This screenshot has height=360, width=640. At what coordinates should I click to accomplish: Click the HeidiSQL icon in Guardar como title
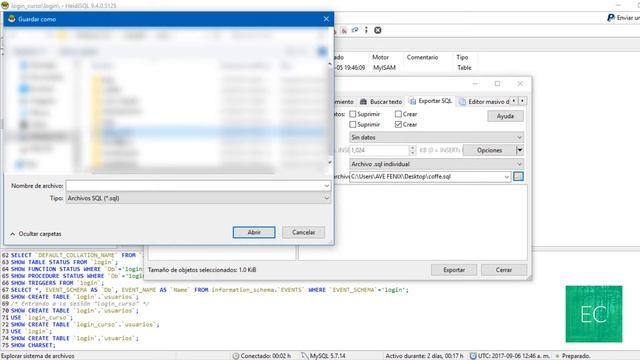tap(11, 19)
